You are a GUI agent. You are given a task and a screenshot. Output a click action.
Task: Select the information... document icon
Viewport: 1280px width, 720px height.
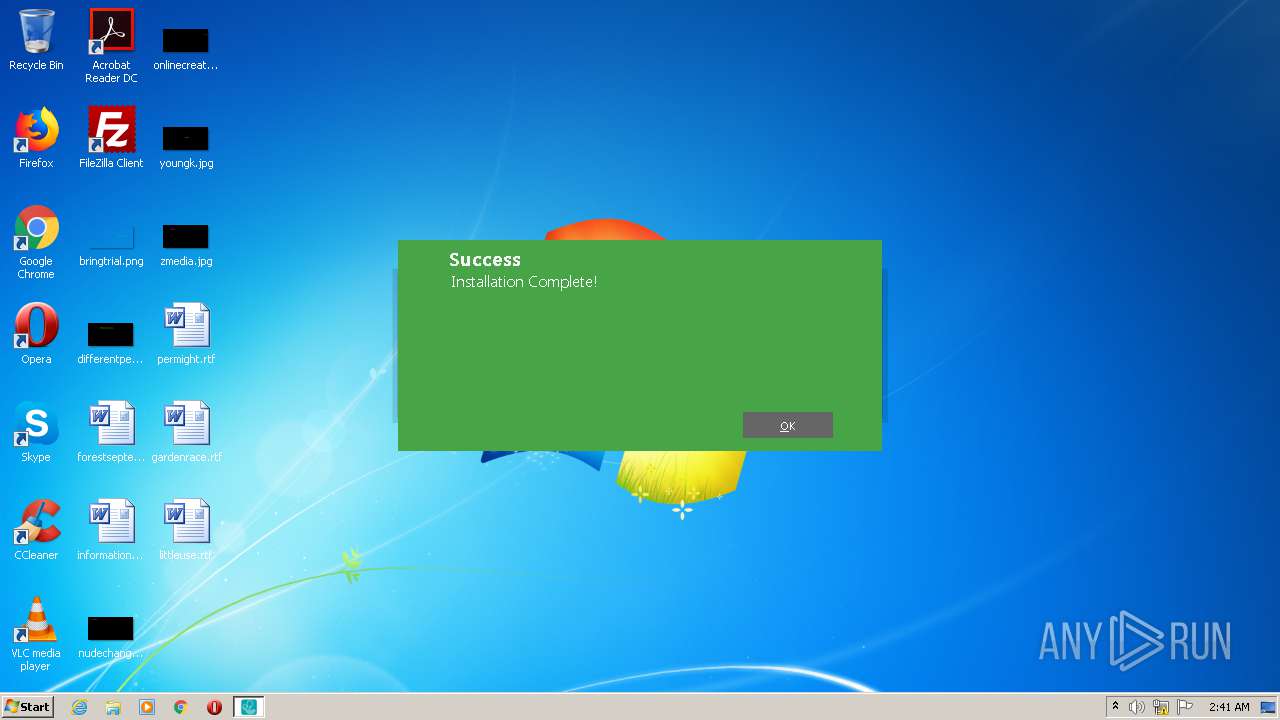click(110, 530)
